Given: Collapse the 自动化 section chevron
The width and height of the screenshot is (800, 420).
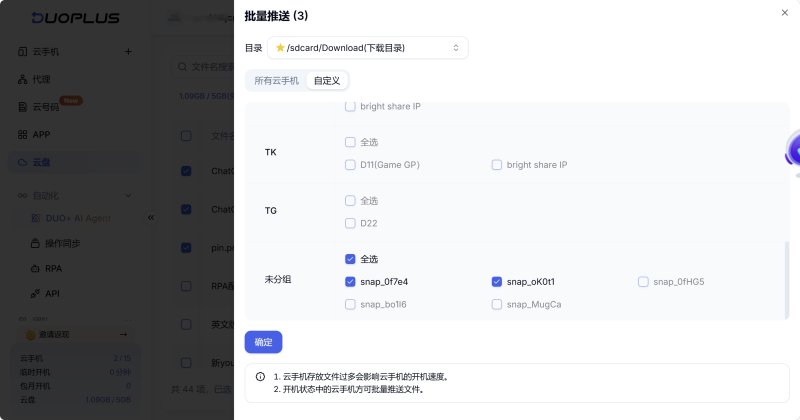Looking at the screenshot, I should tap(128, 195).
